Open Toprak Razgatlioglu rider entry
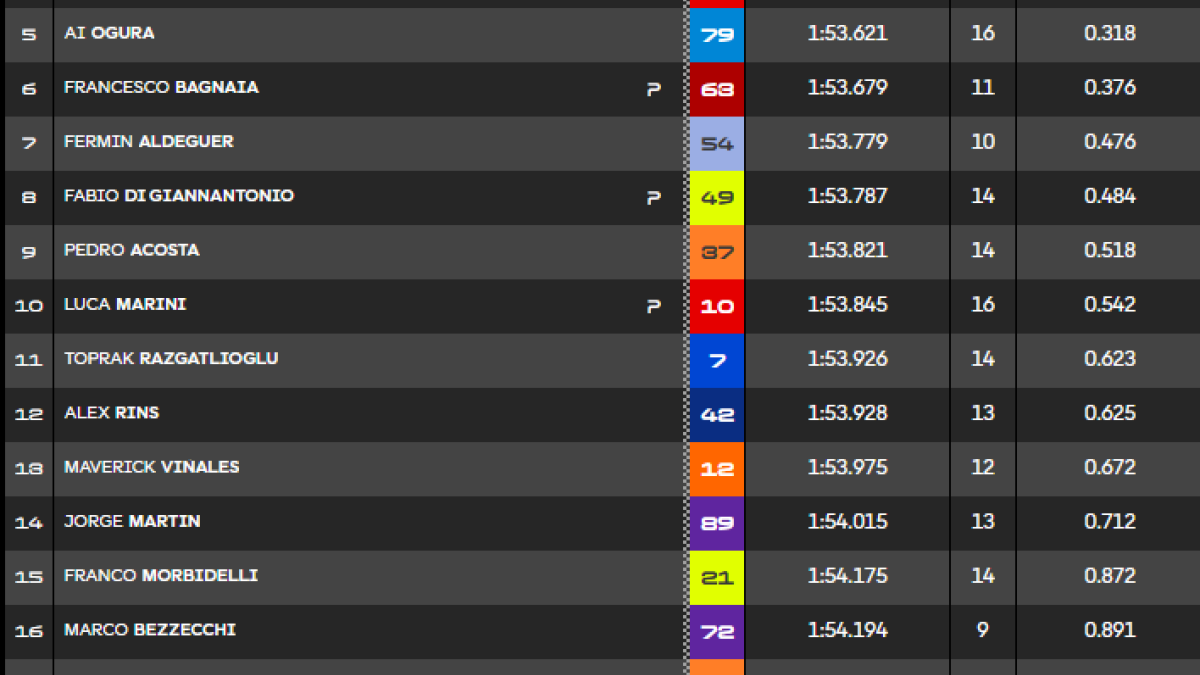The height and width of the screenshot is (675, 1200). click(171, 358)
